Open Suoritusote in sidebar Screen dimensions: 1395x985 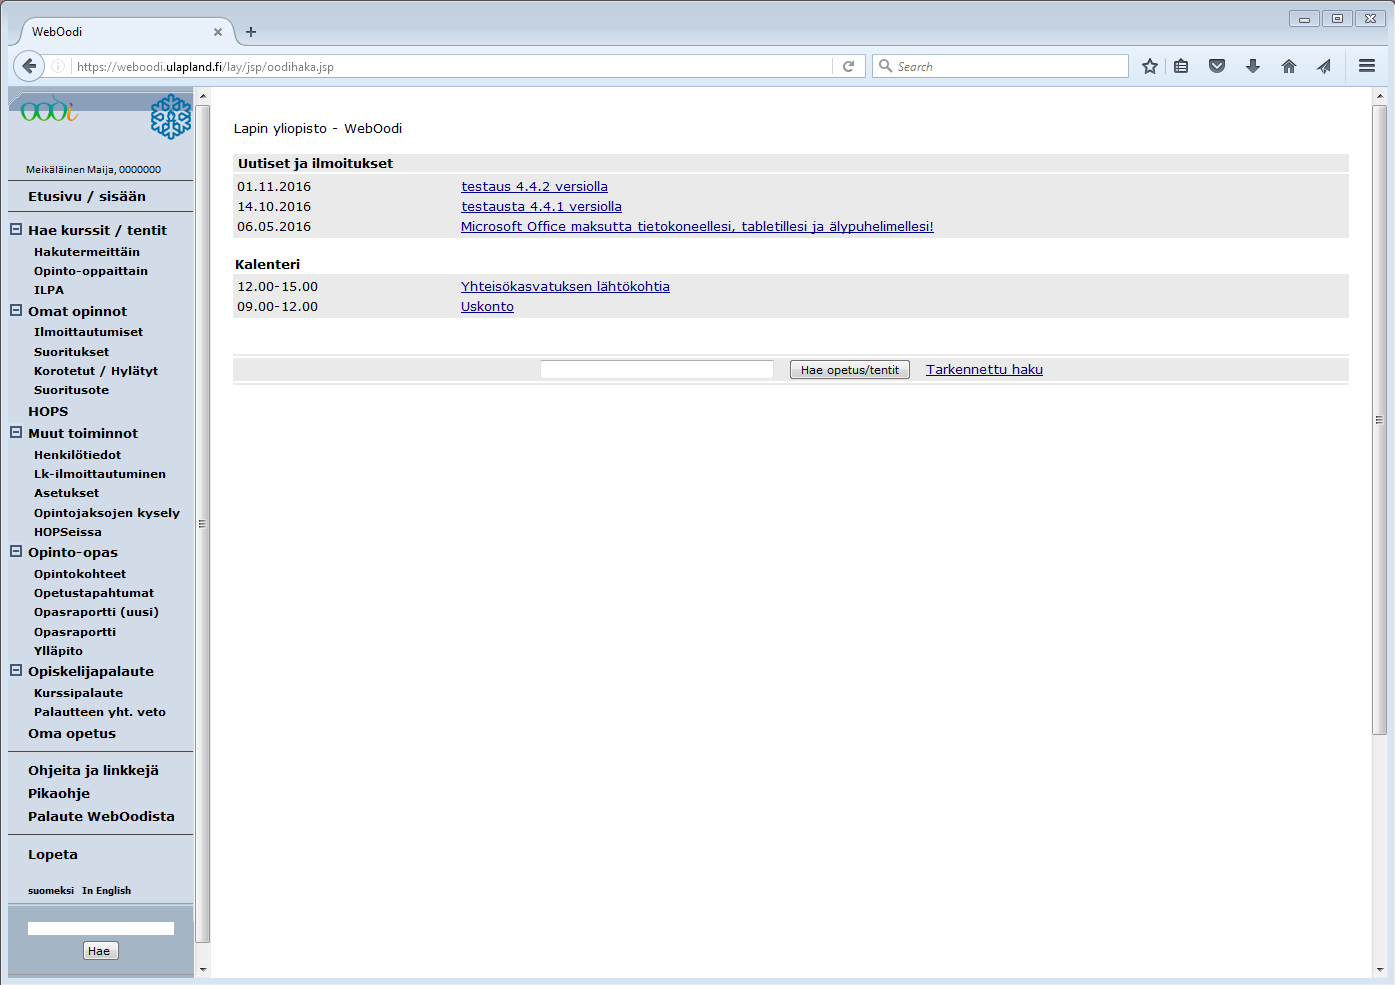(x=72, y=390)
